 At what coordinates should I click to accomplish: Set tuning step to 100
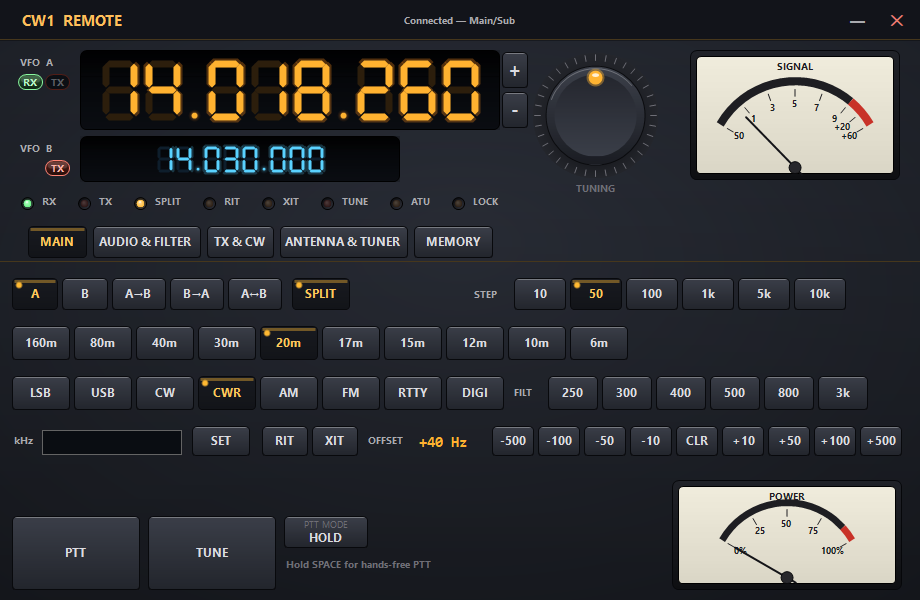pyautogui.click(x=651, y=294)
